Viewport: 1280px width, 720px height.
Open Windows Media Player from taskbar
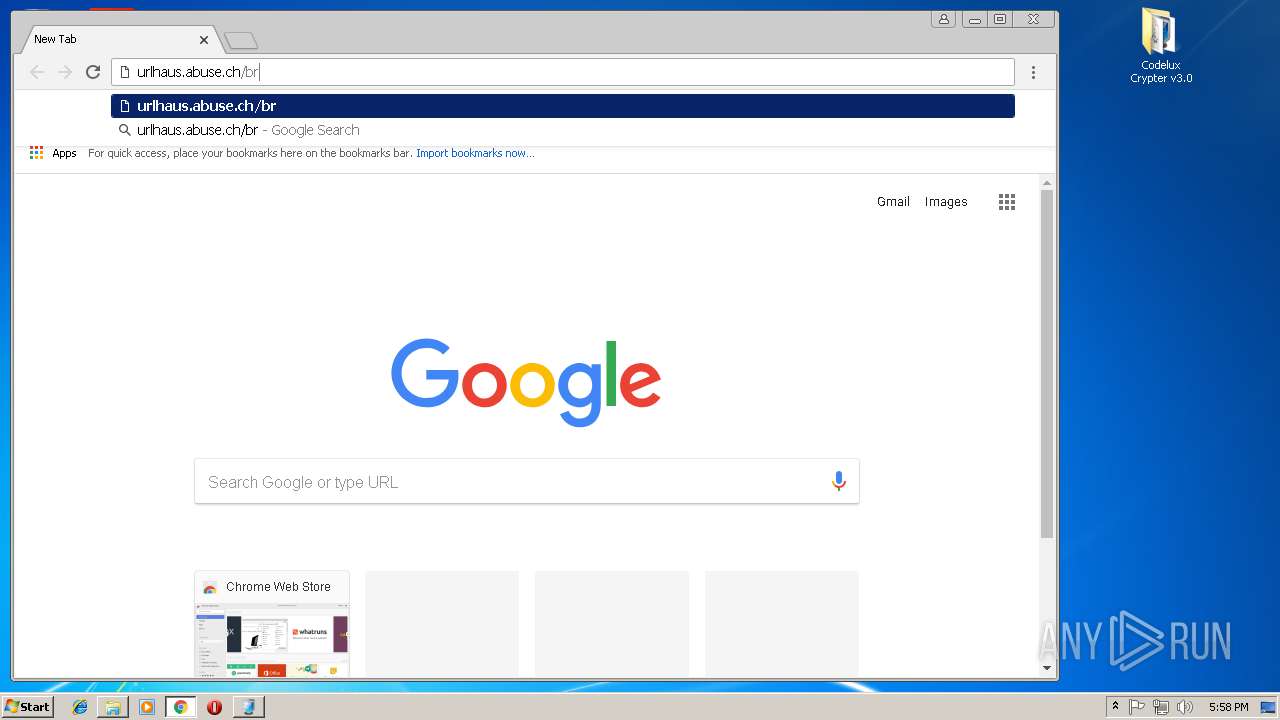tap(147, 707)
